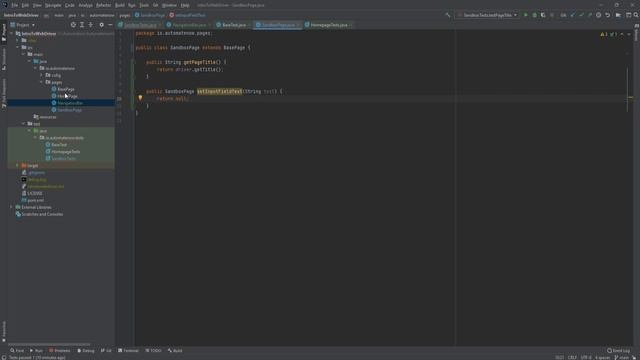Click the Favorites vertical tab on left edge
Screen dimensions: 640x360
point(4,331)
